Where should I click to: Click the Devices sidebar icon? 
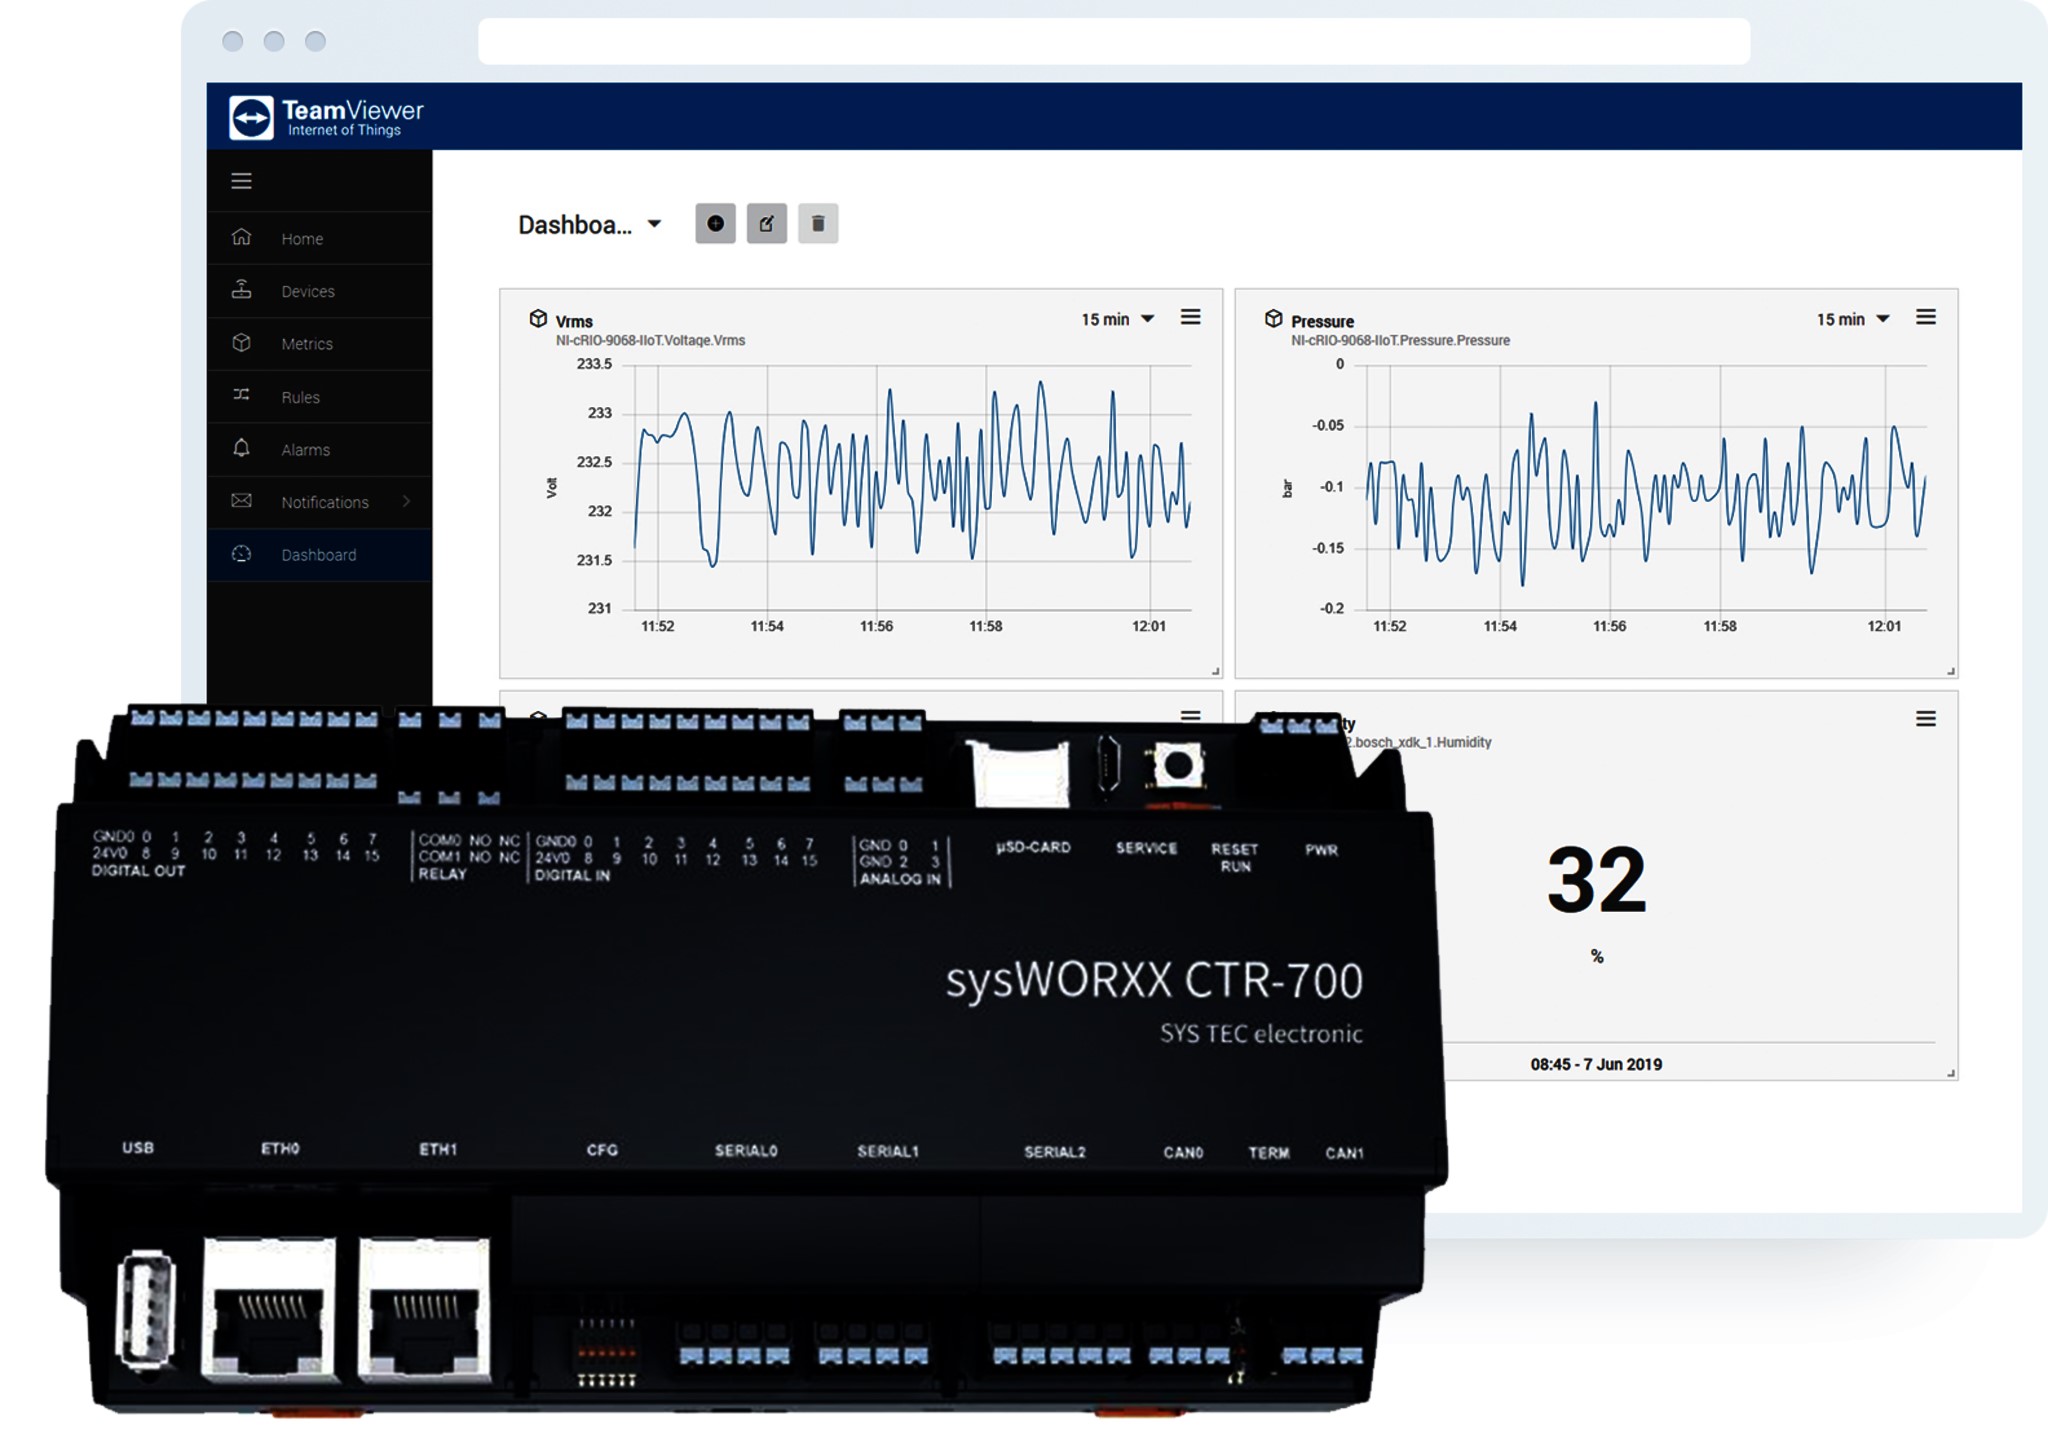241,290
